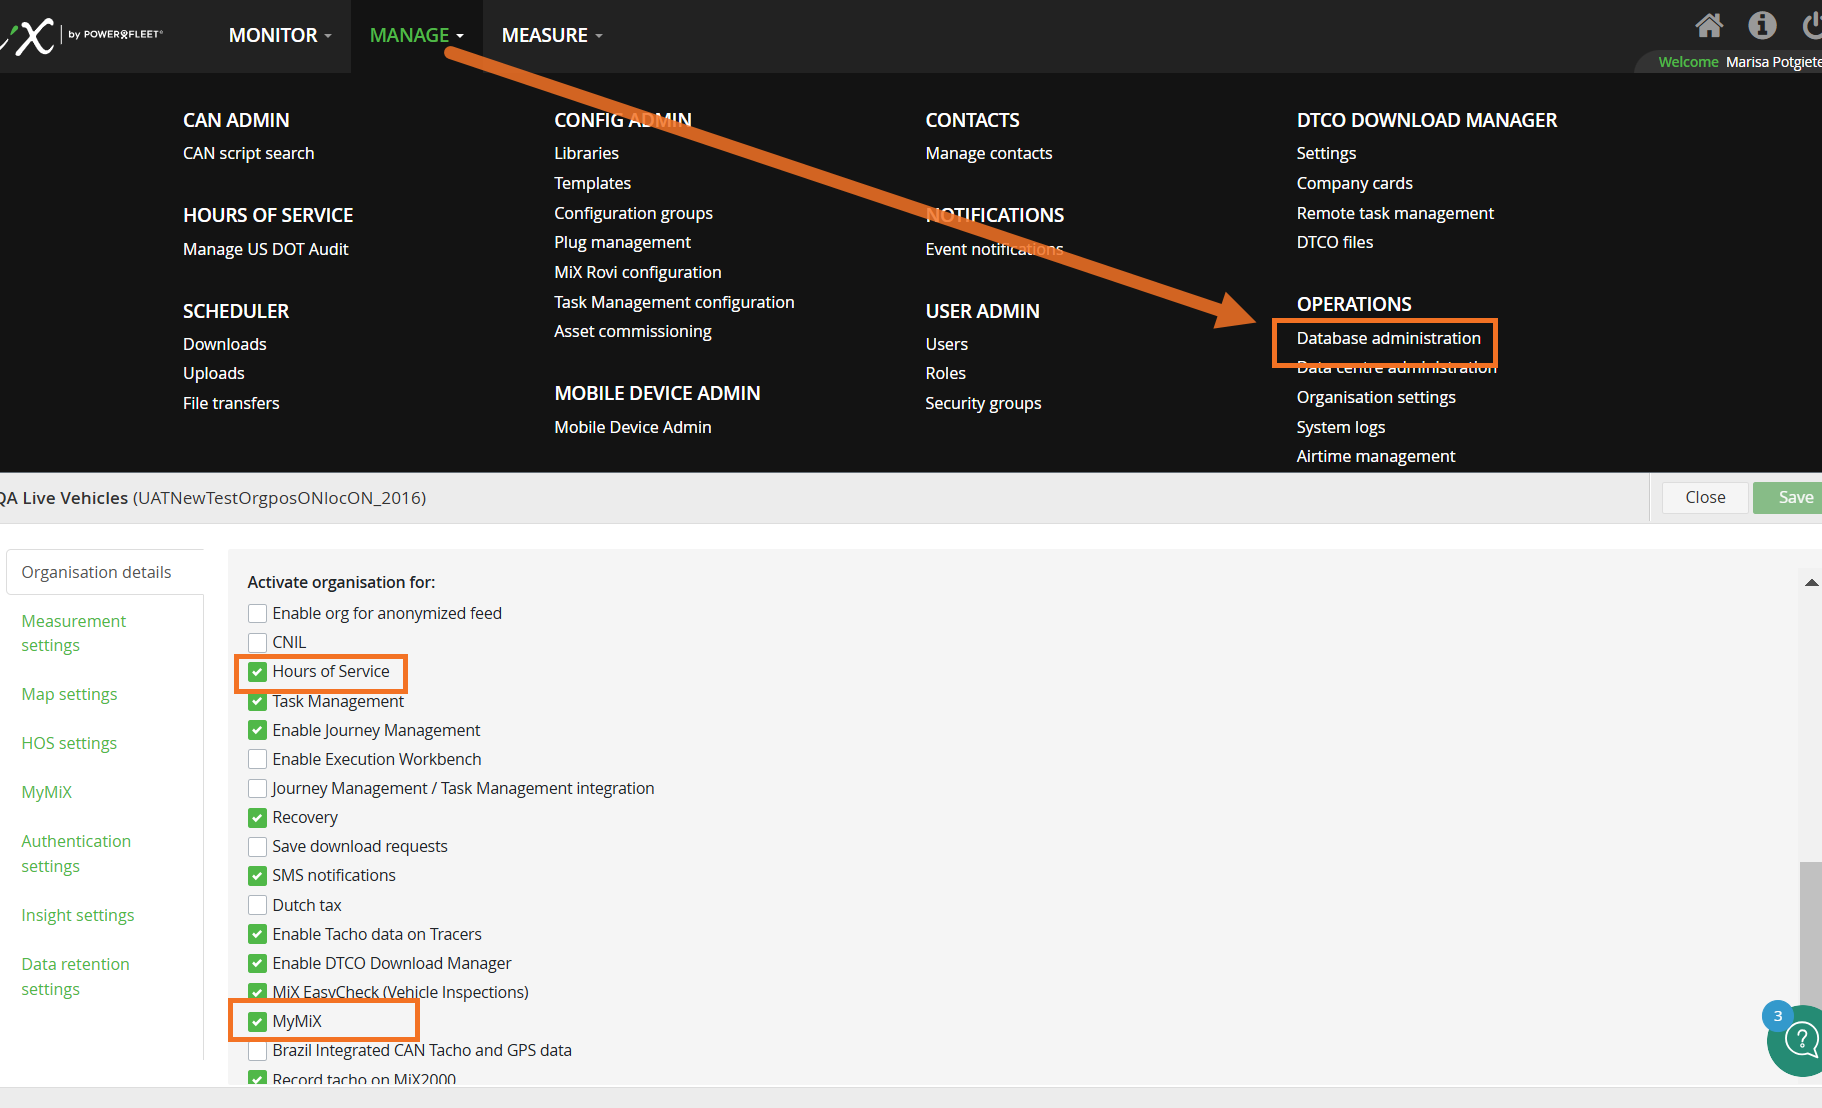The width and height of the screenshot is (1822, 1108).
Task: Open Scheduler Downloads link
Action: (x=224, y=344)
